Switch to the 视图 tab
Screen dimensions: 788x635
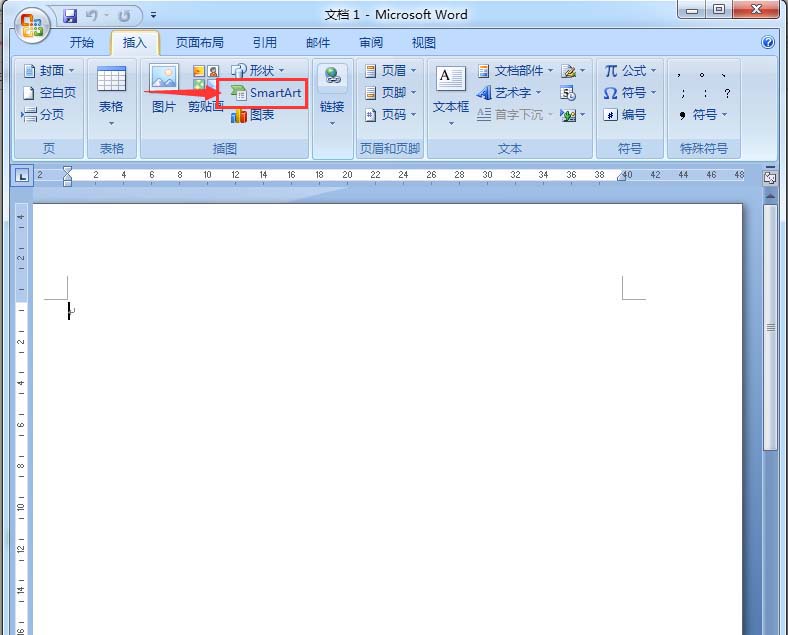[424, 43]
